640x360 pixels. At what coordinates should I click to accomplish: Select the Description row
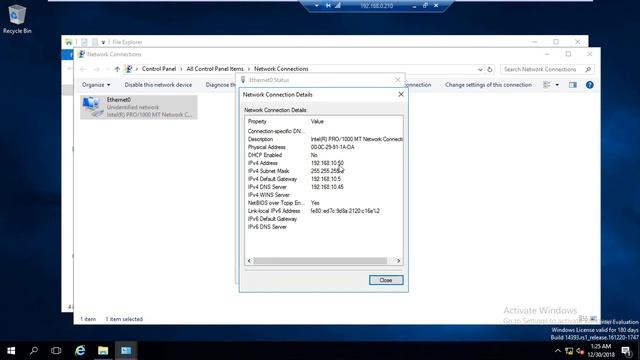click(324, 139)
